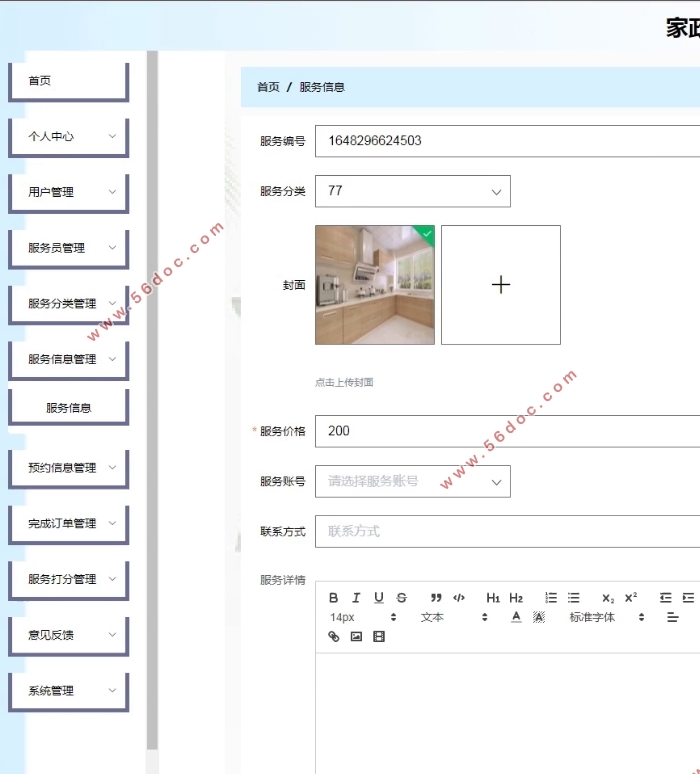This screenshot has height=774, width=700.
Task: Open the 文本 paragraph style dropdown
Action: [x=454, y=617]
